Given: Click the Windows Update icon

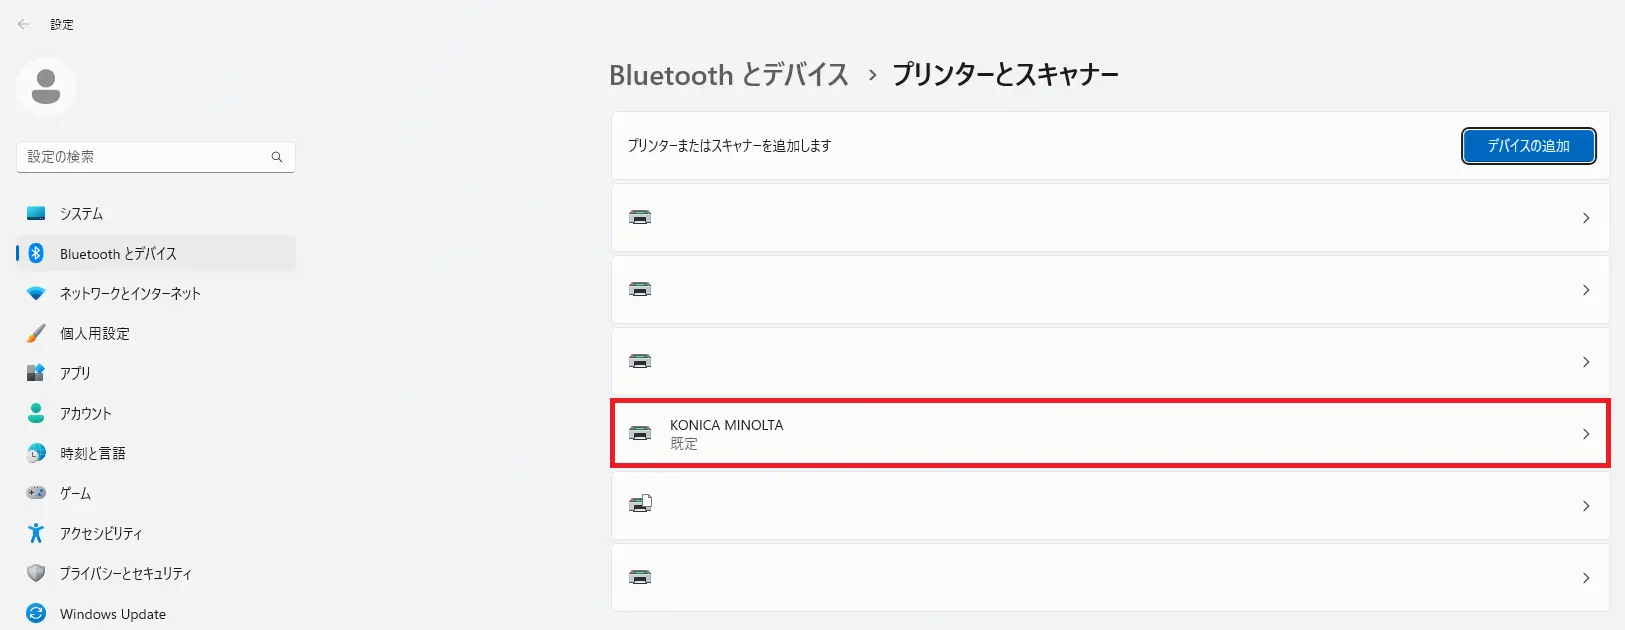Looking at the screenshot, I should (x=36, y=613).
